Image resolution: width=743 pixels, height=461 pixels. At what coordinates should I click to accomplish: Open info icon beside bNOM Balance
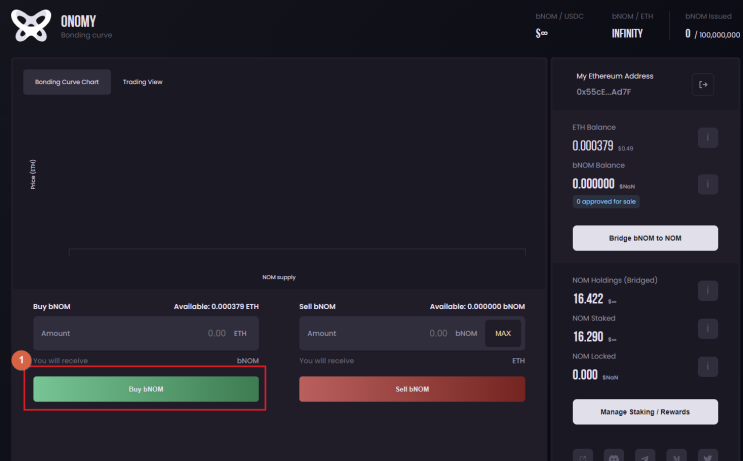click(x=707, y=184)
